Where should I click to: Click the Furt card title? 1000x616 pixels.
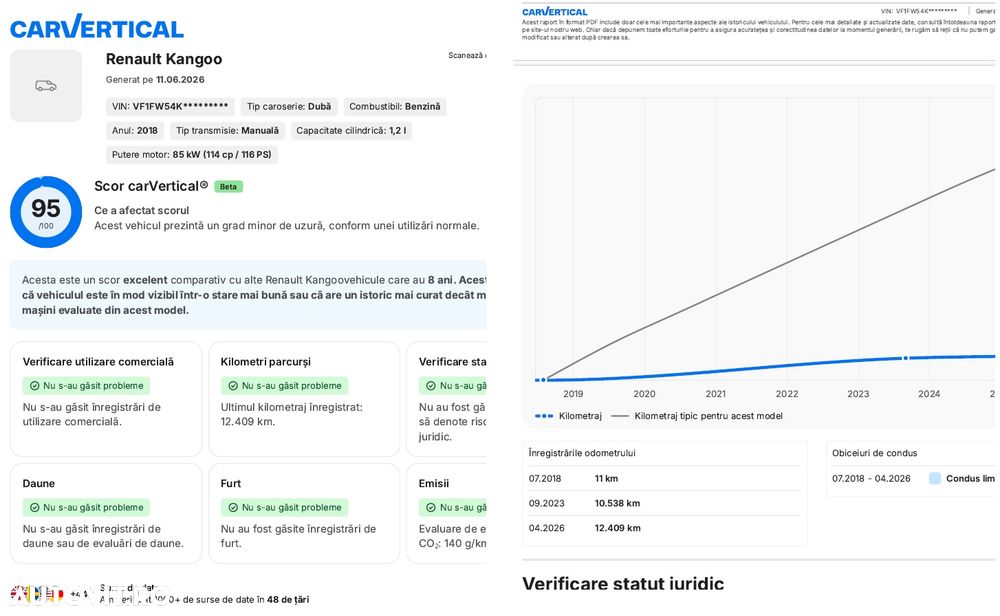coord(231,483)
